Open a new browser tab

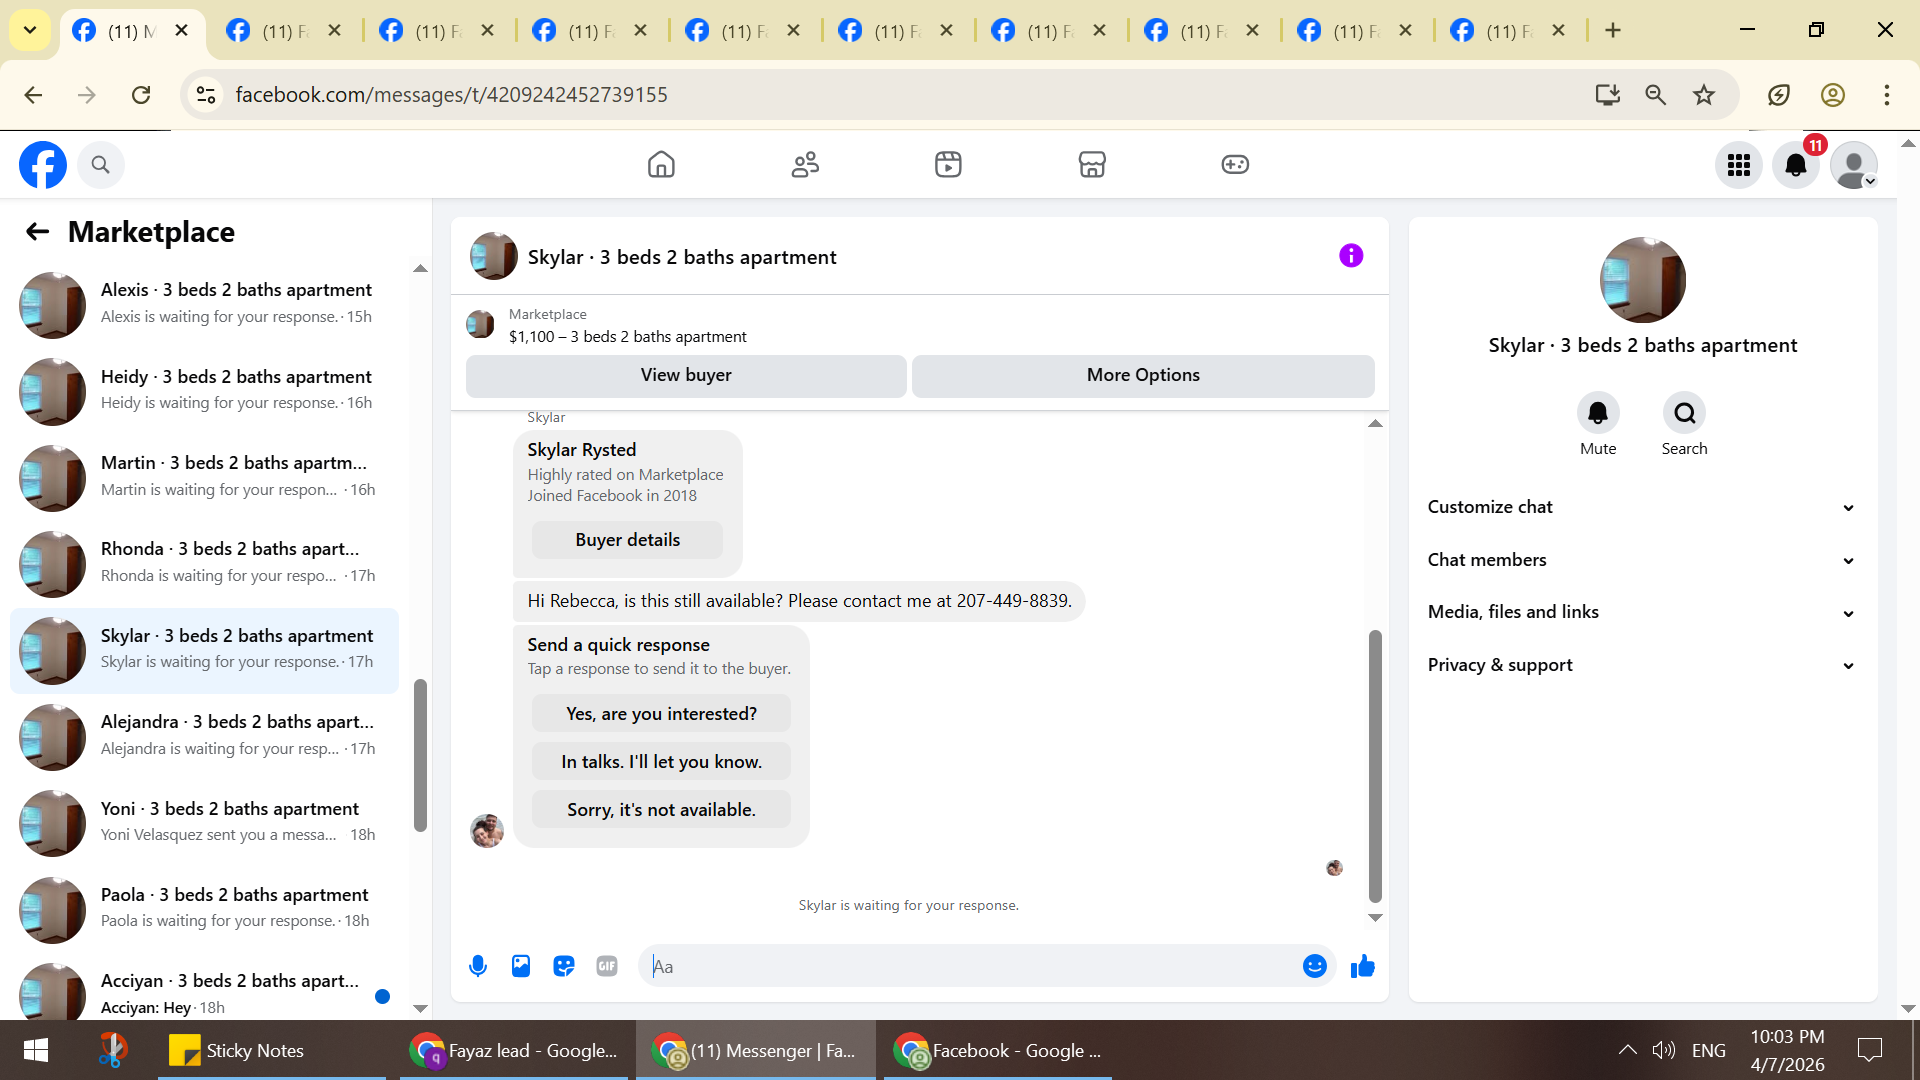(x=1613, y=30)
